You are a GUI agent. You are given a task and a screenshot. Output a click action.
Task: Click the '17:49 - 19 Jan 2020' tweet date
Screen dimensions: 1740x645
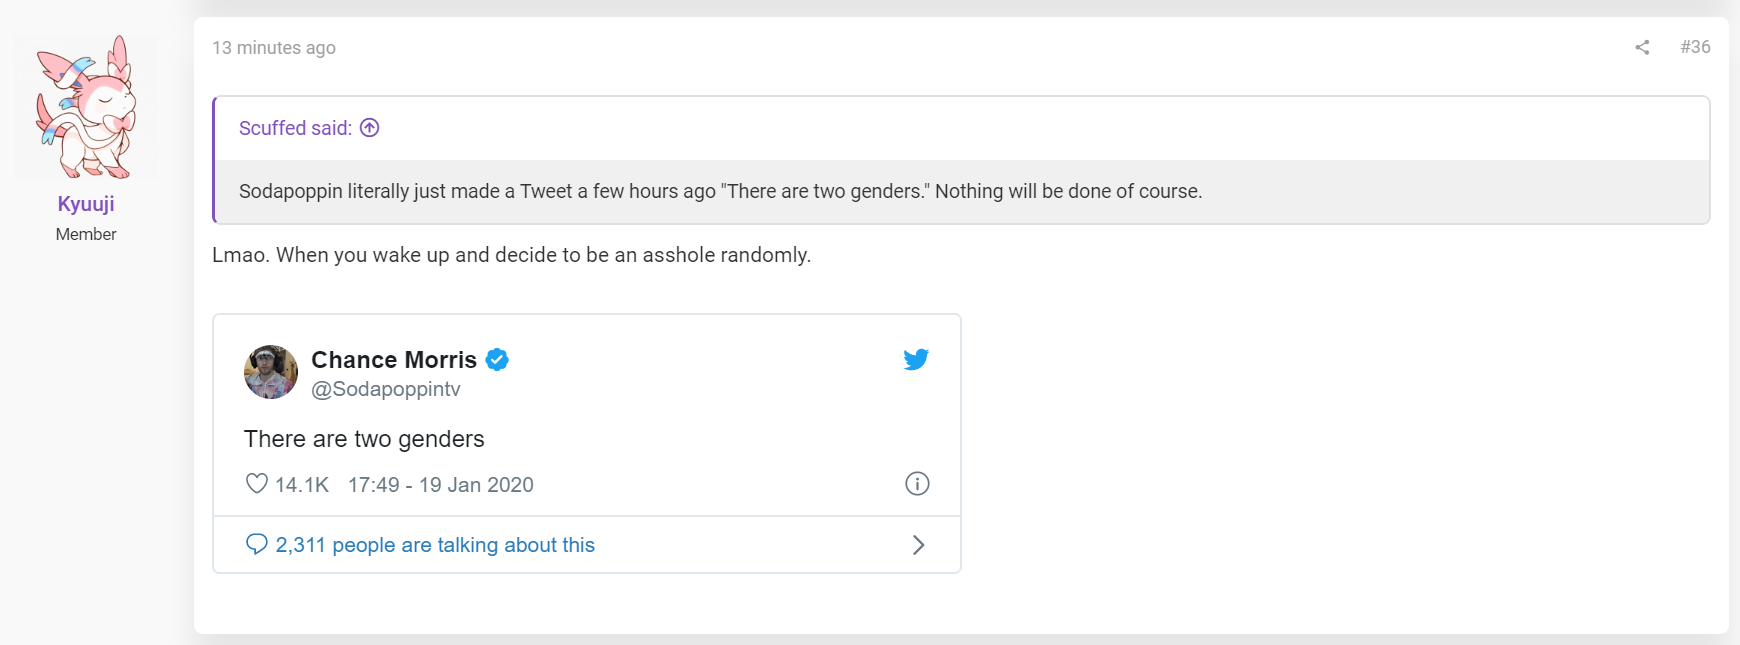(441, 485)
